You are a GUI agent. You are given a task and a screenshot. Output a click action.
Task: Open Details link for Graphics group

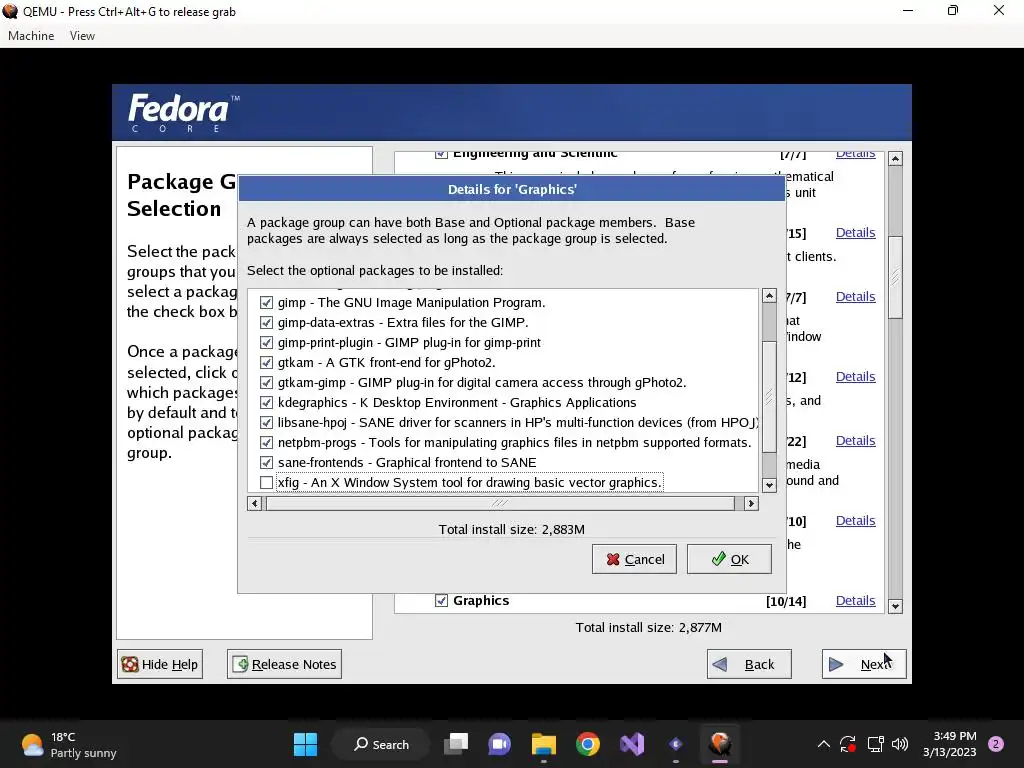856,600
